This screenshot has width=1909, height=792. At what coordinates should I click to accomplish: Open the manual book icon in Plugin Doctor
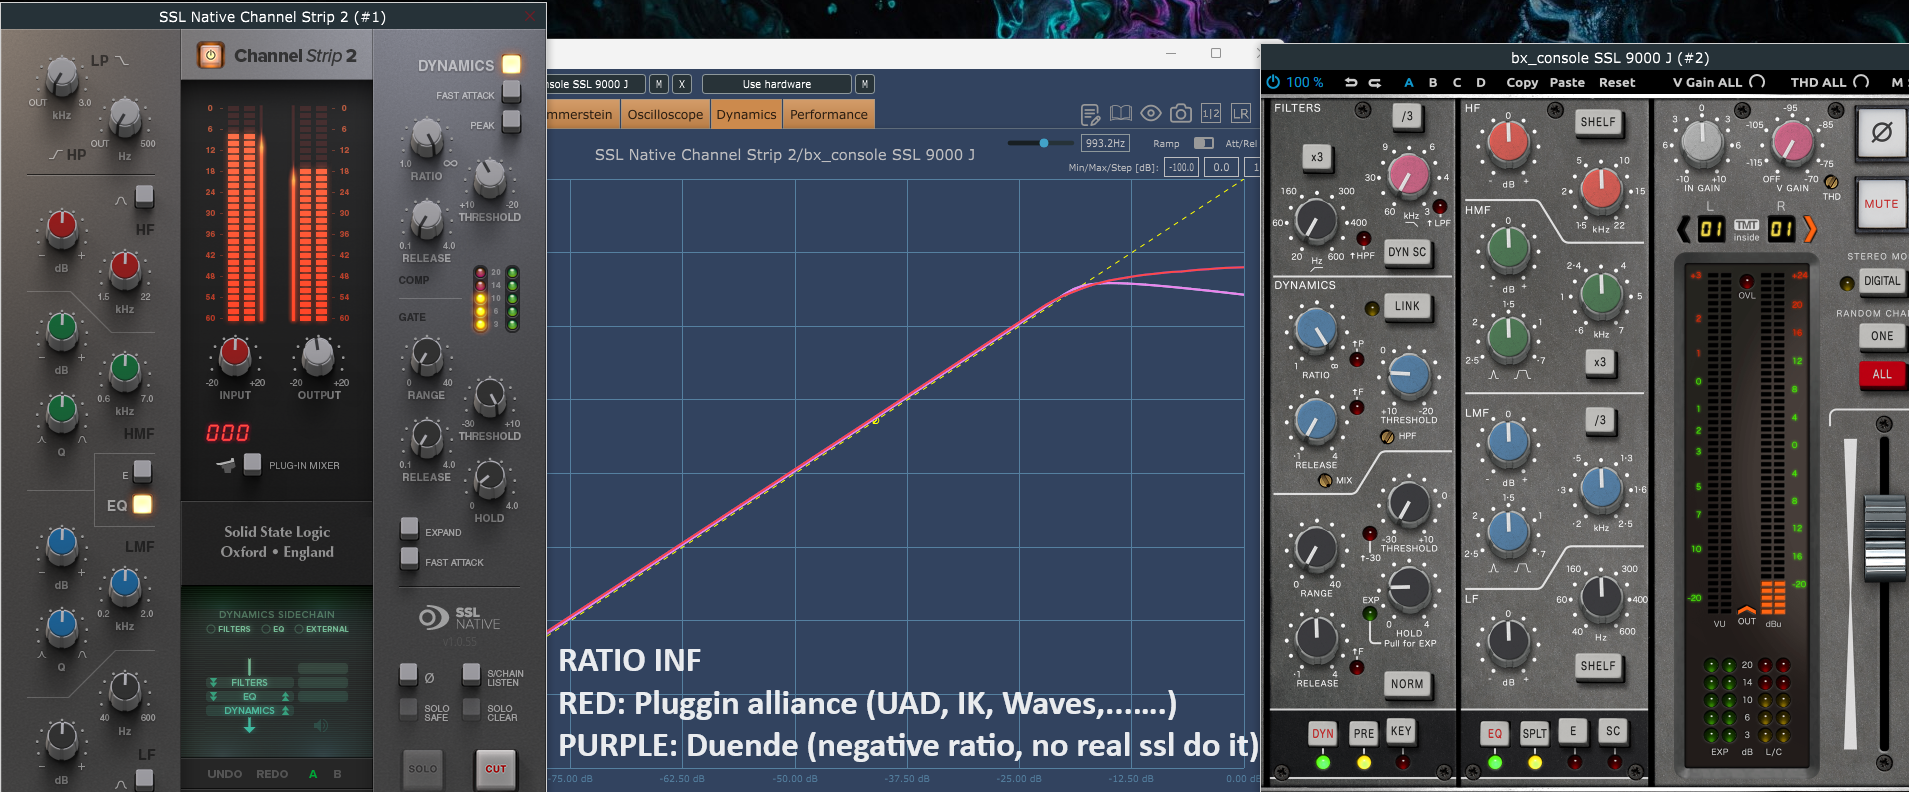1121,114
